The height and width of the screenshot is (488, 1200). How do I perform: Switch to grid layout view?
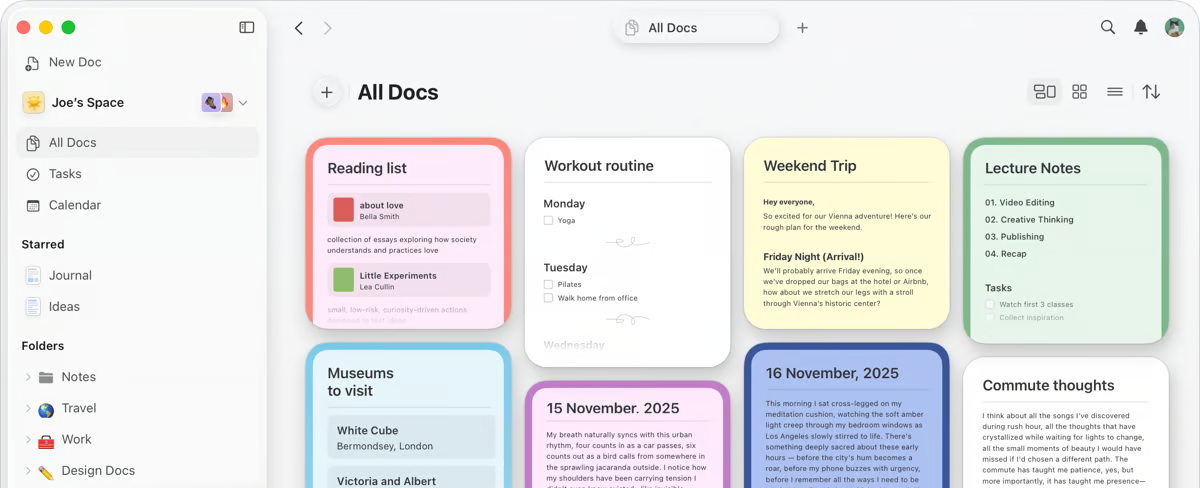coord(1080,92)
